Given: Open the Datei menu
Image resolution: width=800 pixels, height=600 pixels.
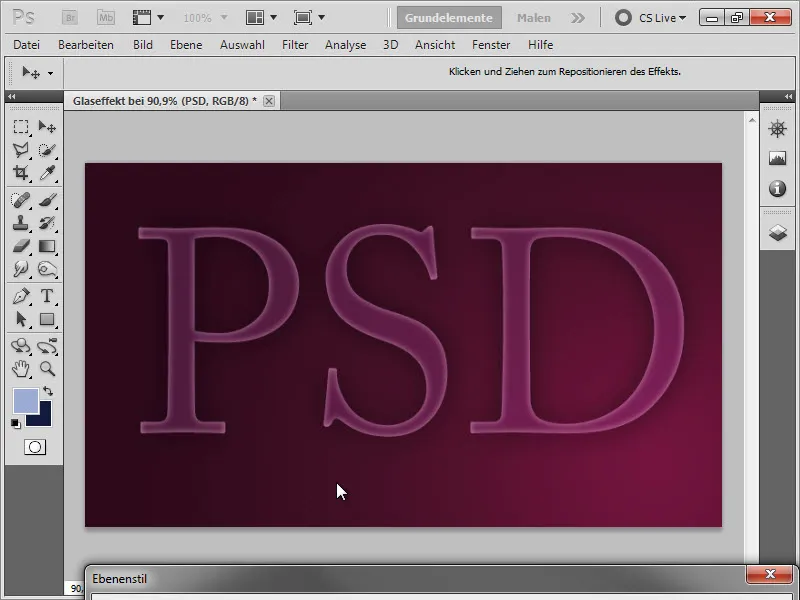Looking at the screenshot, I should 27,45.
